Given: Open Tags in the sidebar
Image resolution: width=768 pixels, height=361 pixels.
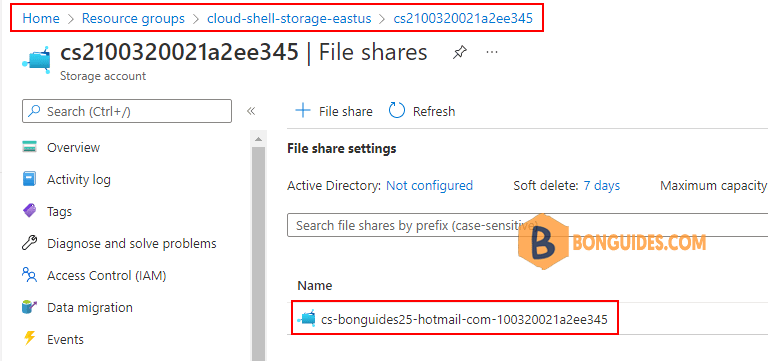Looking at the screenshot, I should tap(59, 212).
